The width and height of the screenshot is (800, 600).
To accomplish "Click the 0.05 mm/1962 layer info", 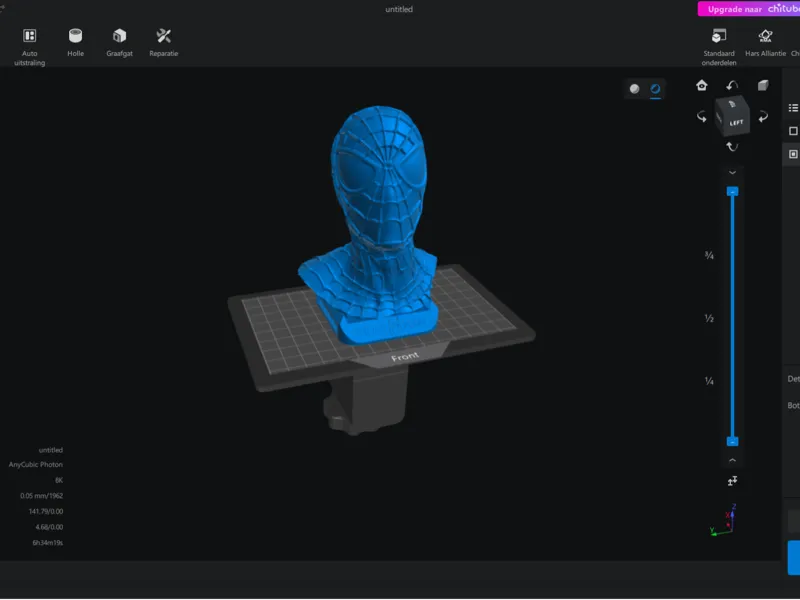I will pos(41,496).
